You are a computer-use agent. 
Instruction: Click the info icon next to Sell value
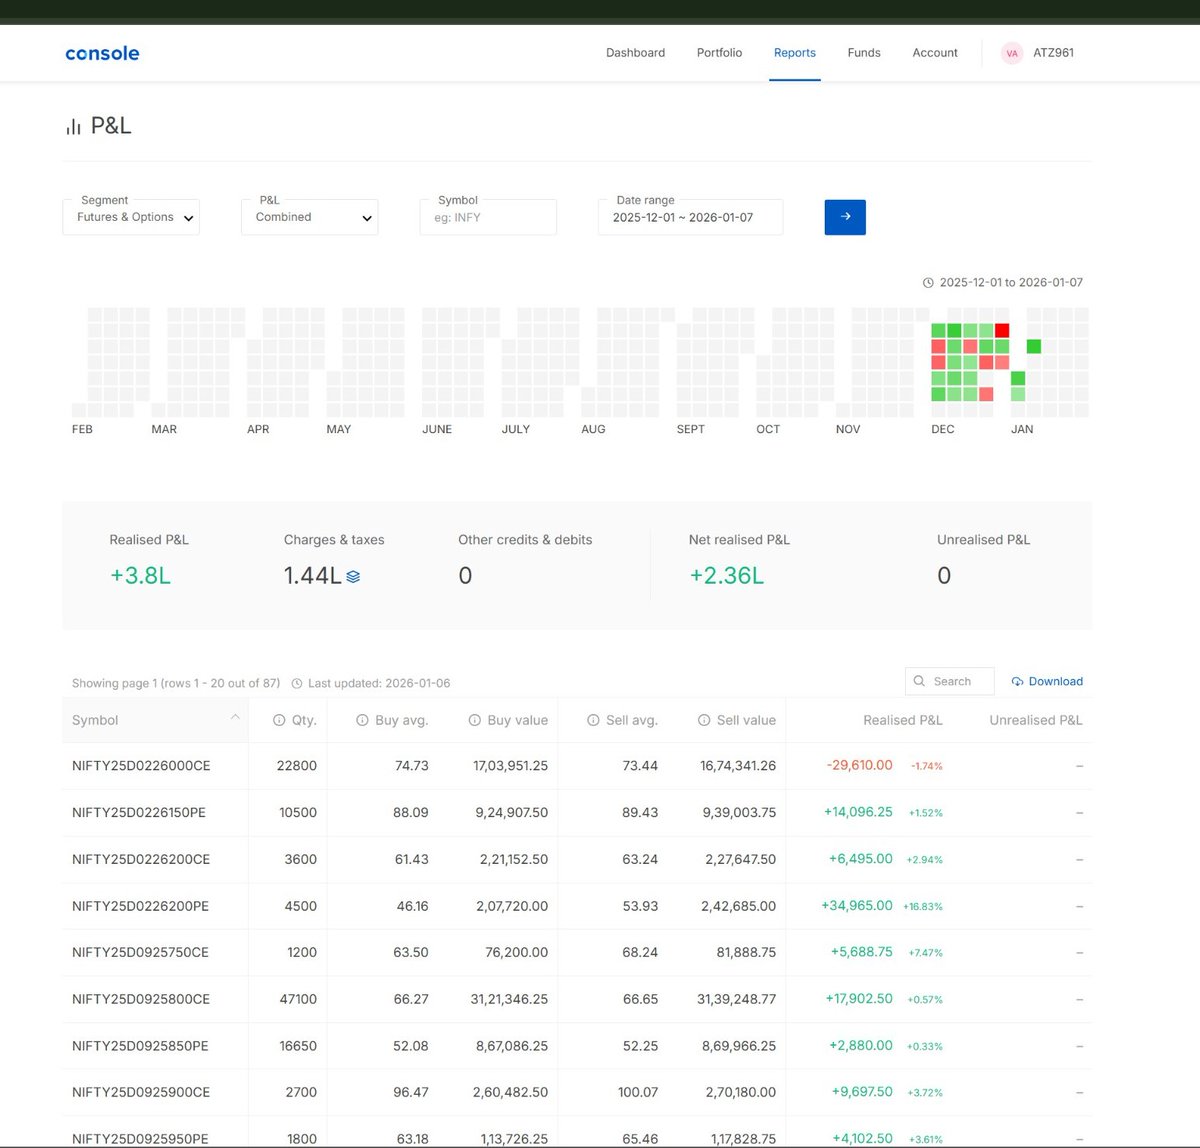tap(704, 720)
